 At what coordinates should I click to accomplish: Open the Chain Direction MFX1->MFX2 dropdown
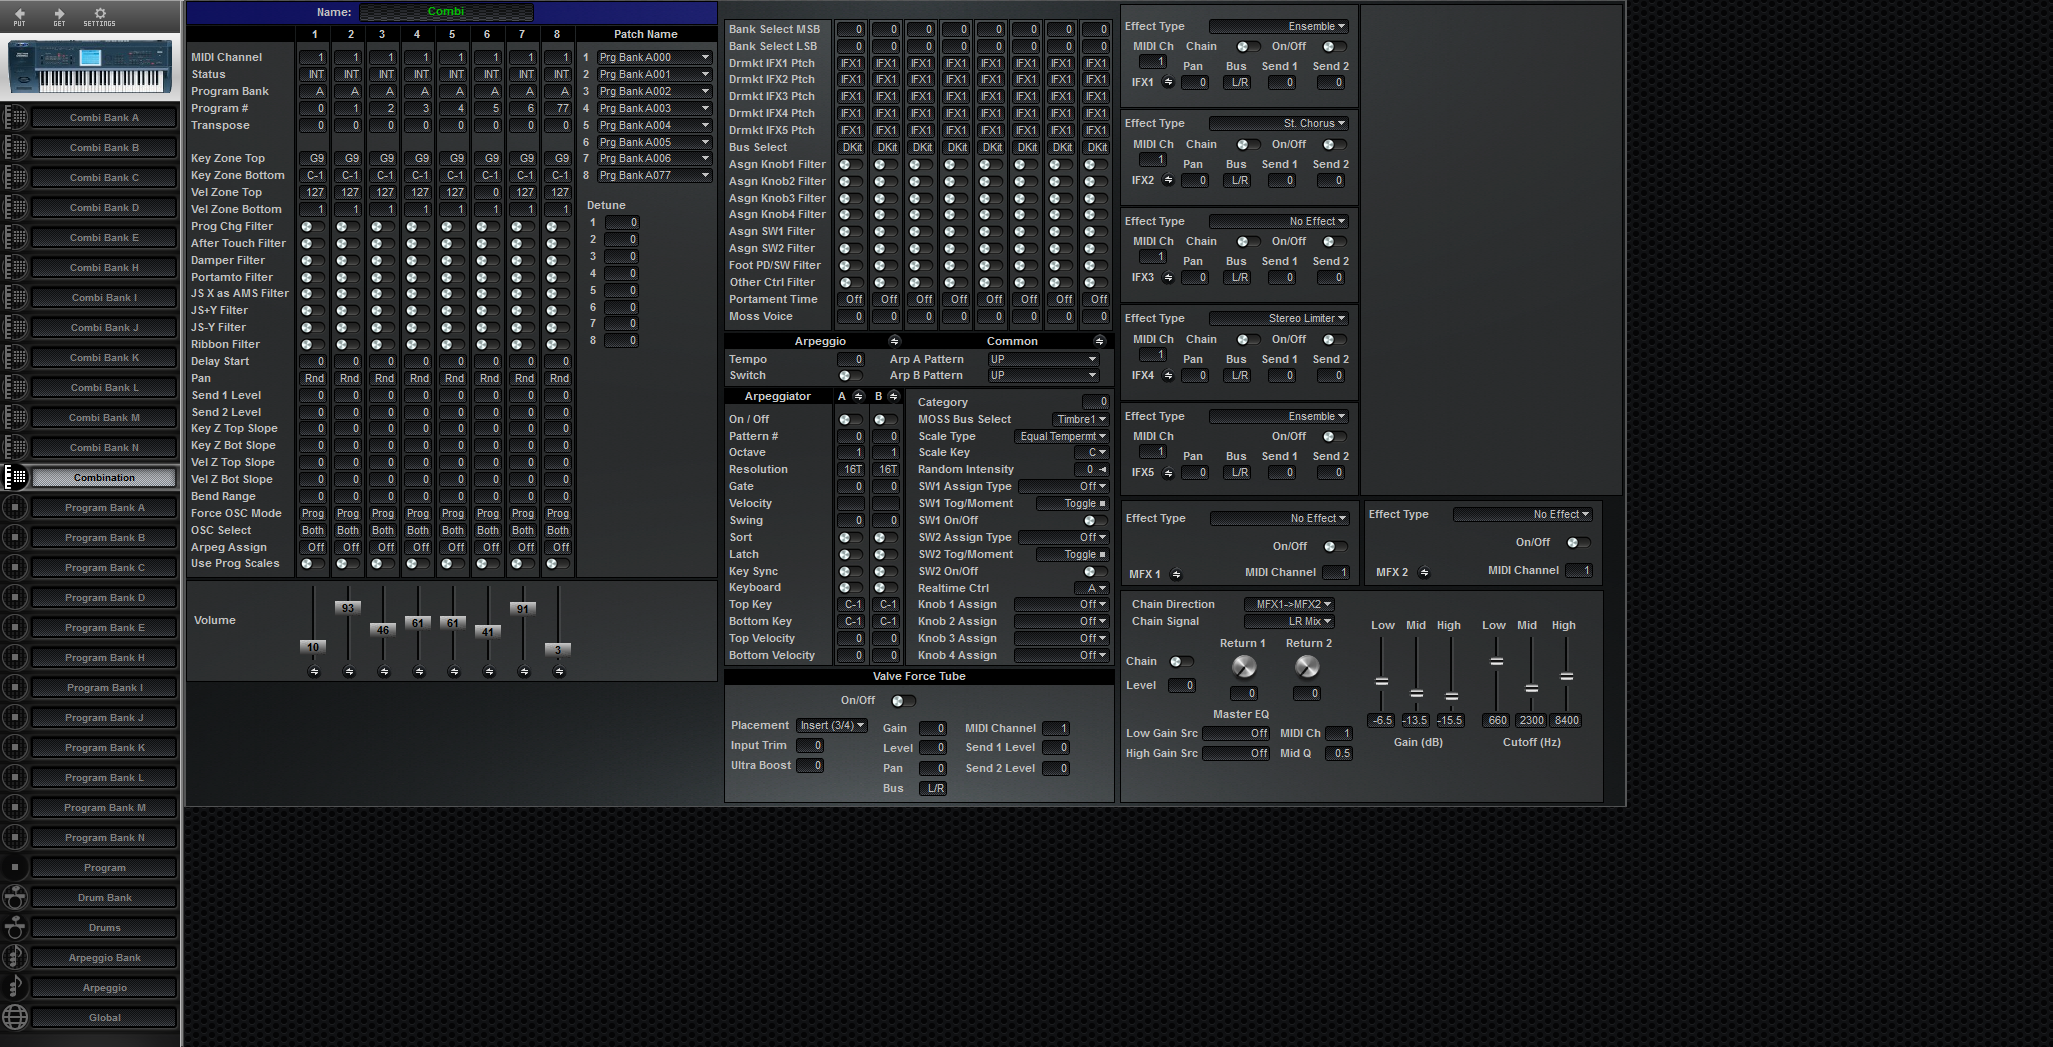(1290, 604)
